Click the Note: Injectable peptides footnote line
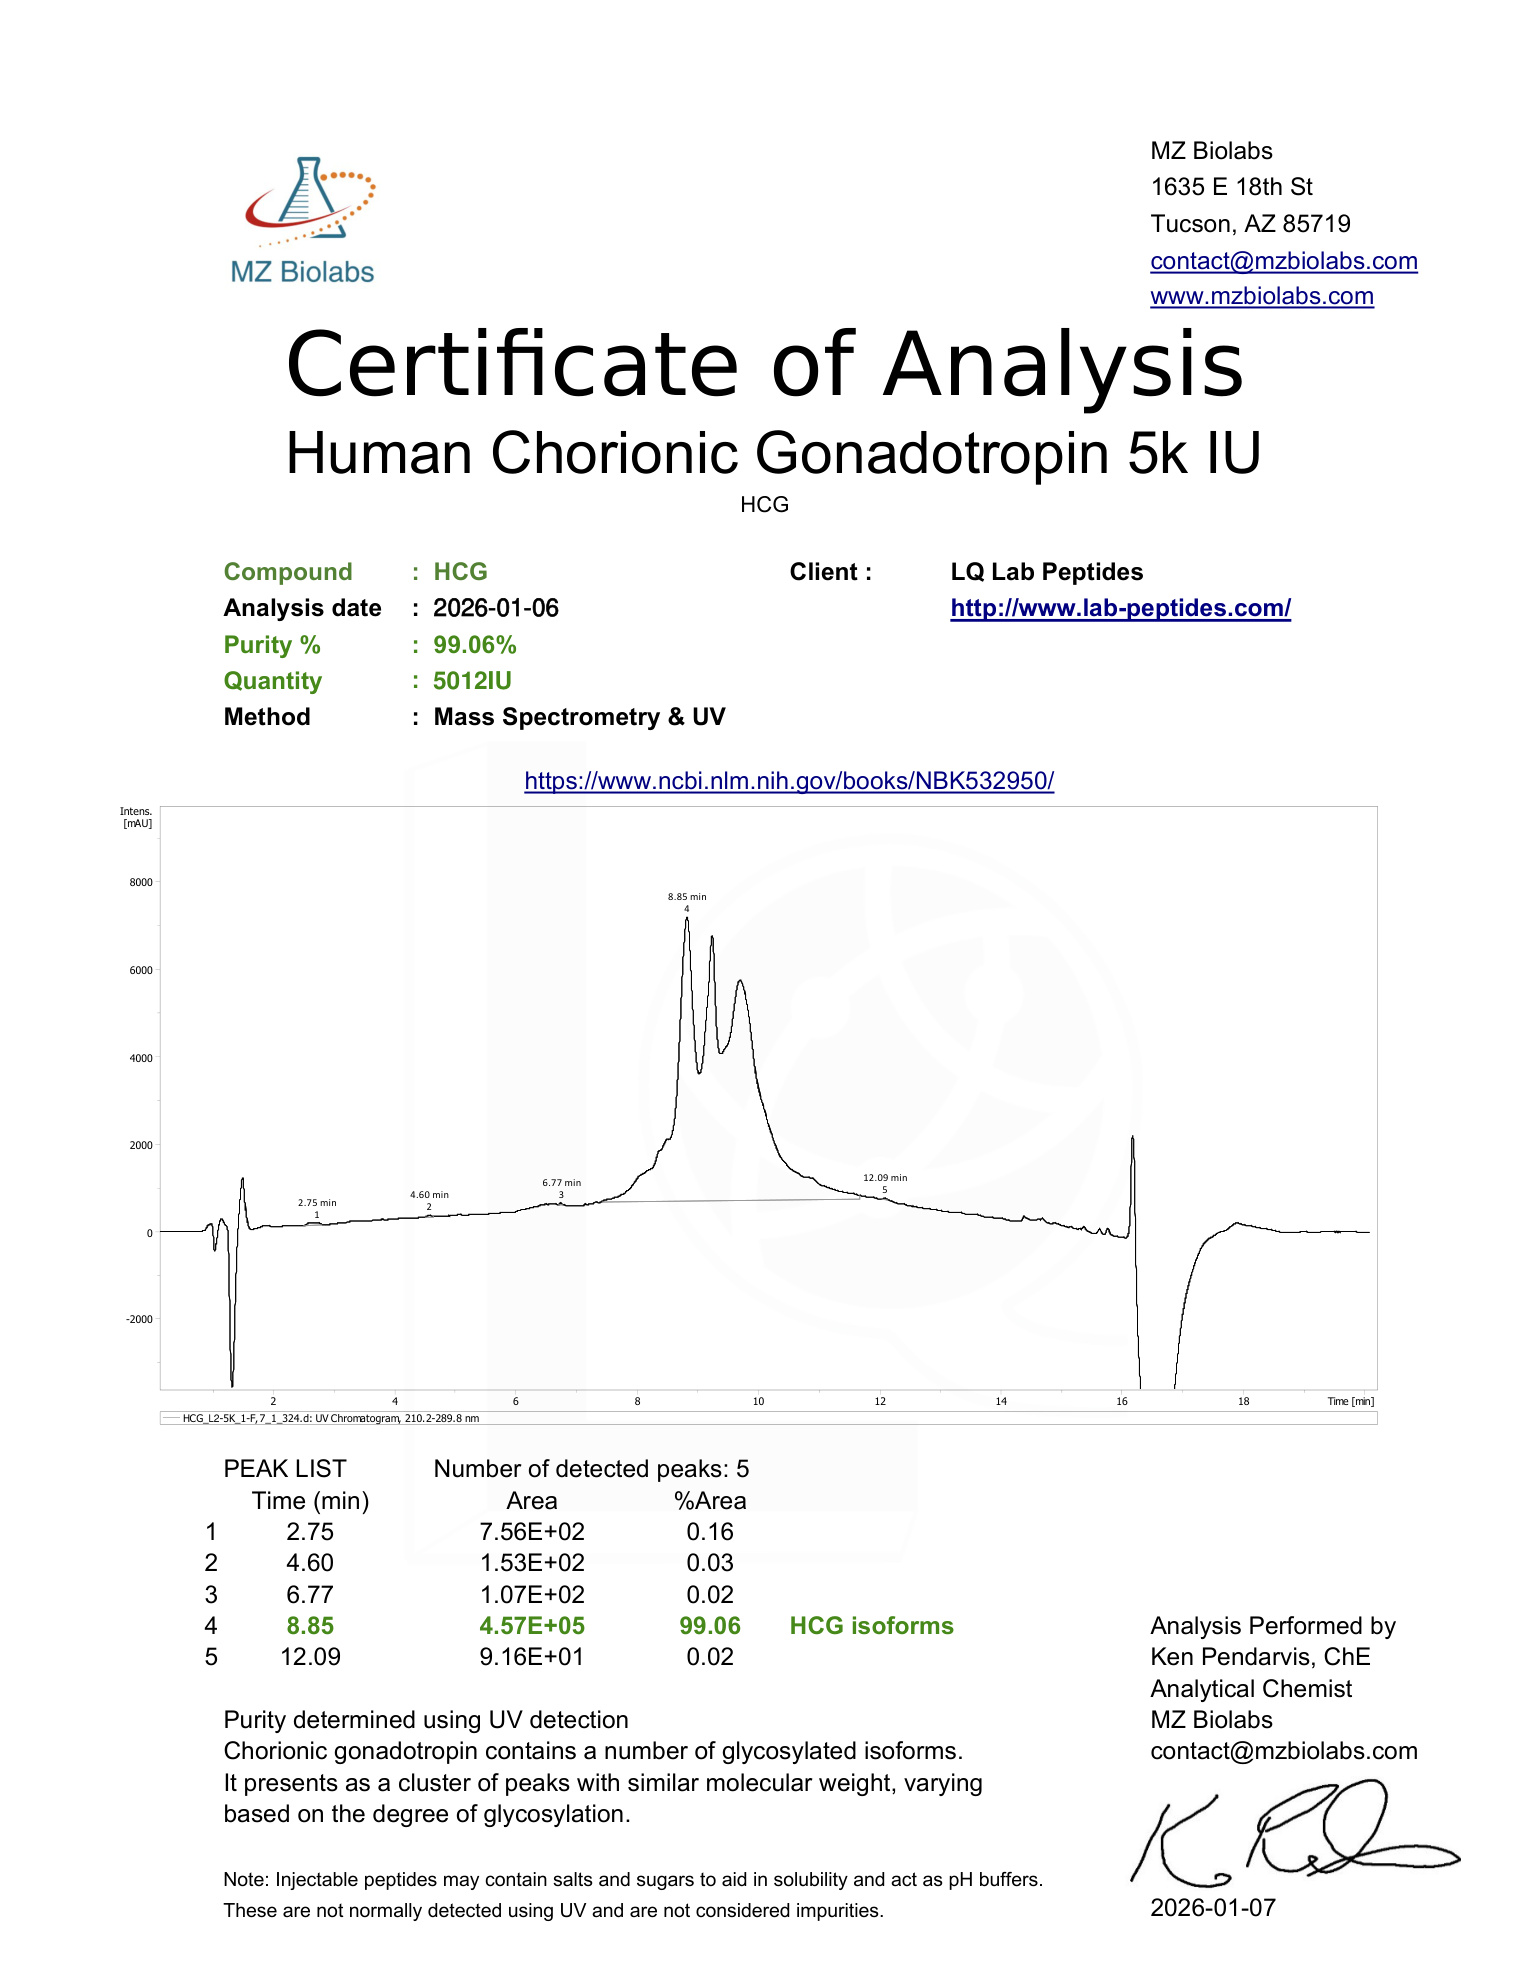Image resolution: width=1530 pixels, height=1980 pixels. click(633, 1880)
